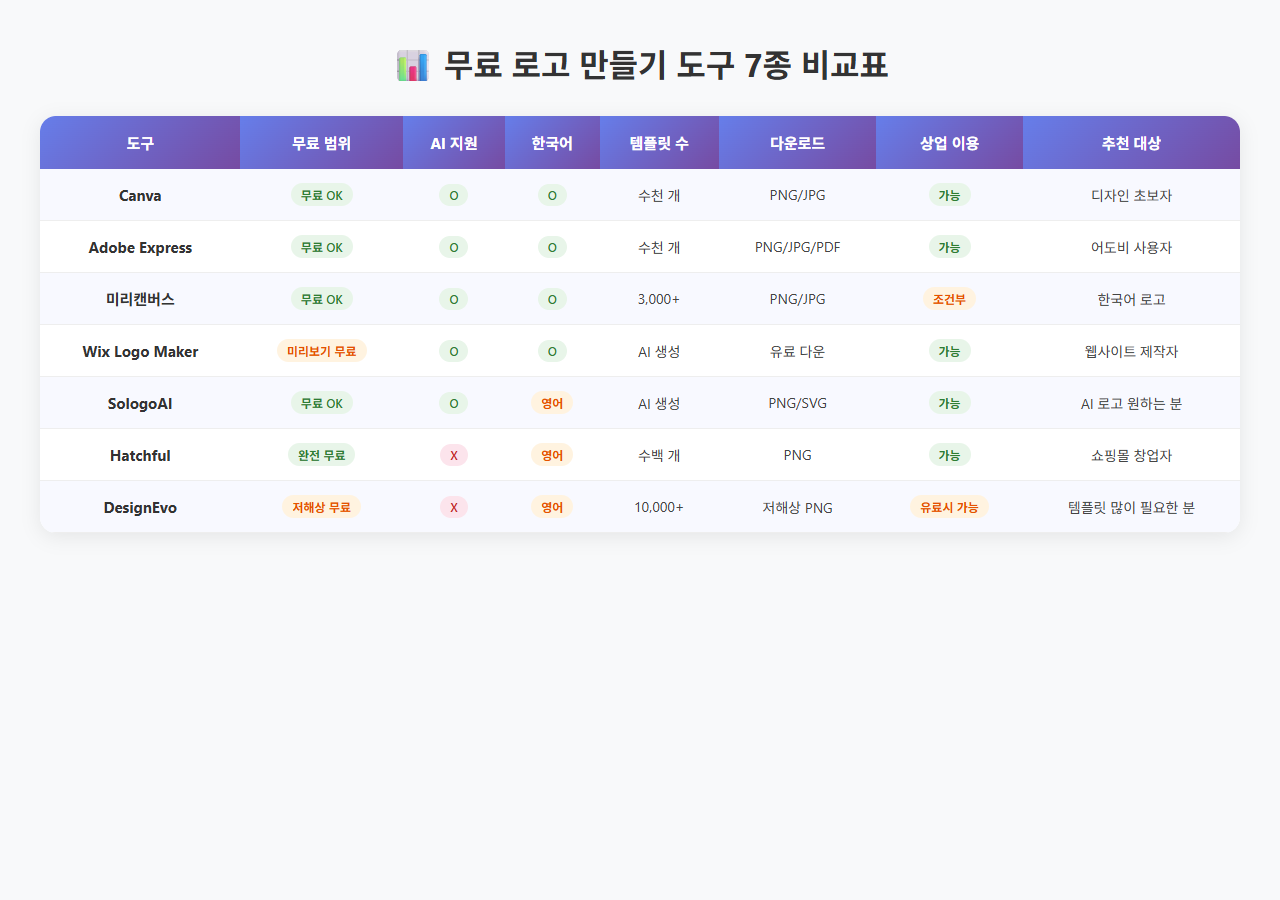Image resolution: width=1280 pixels, height=900 pixels.
Task: Select the '영어' badge in DesignEvo's row
Action: (x=552, y=507)
